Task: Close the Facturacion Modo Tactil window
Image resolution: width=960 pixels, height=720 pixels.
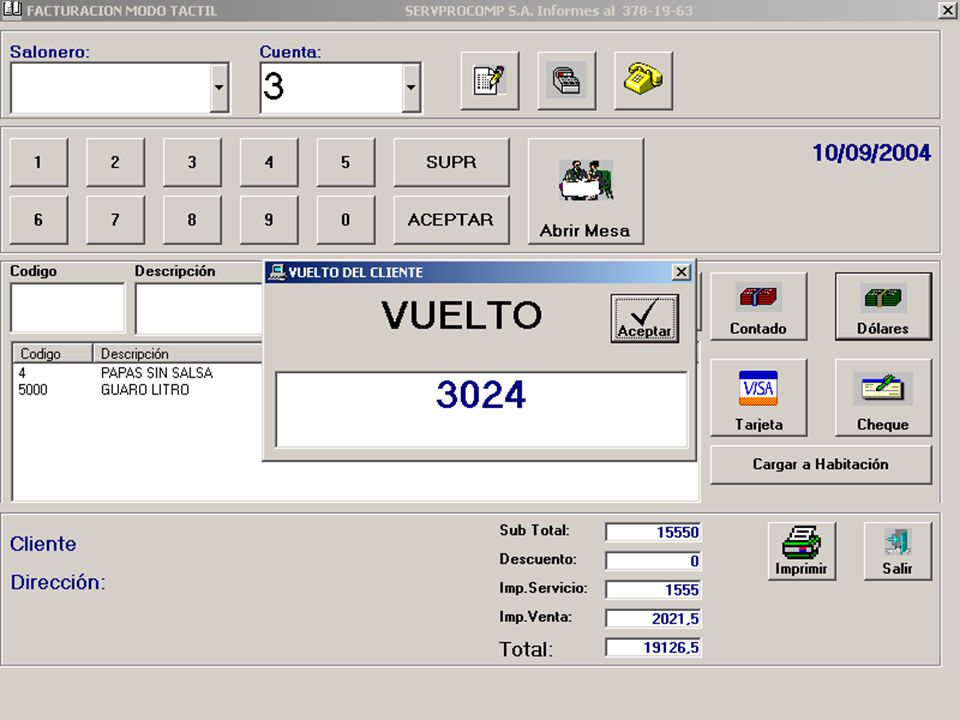Action: (x=948, y=9)
